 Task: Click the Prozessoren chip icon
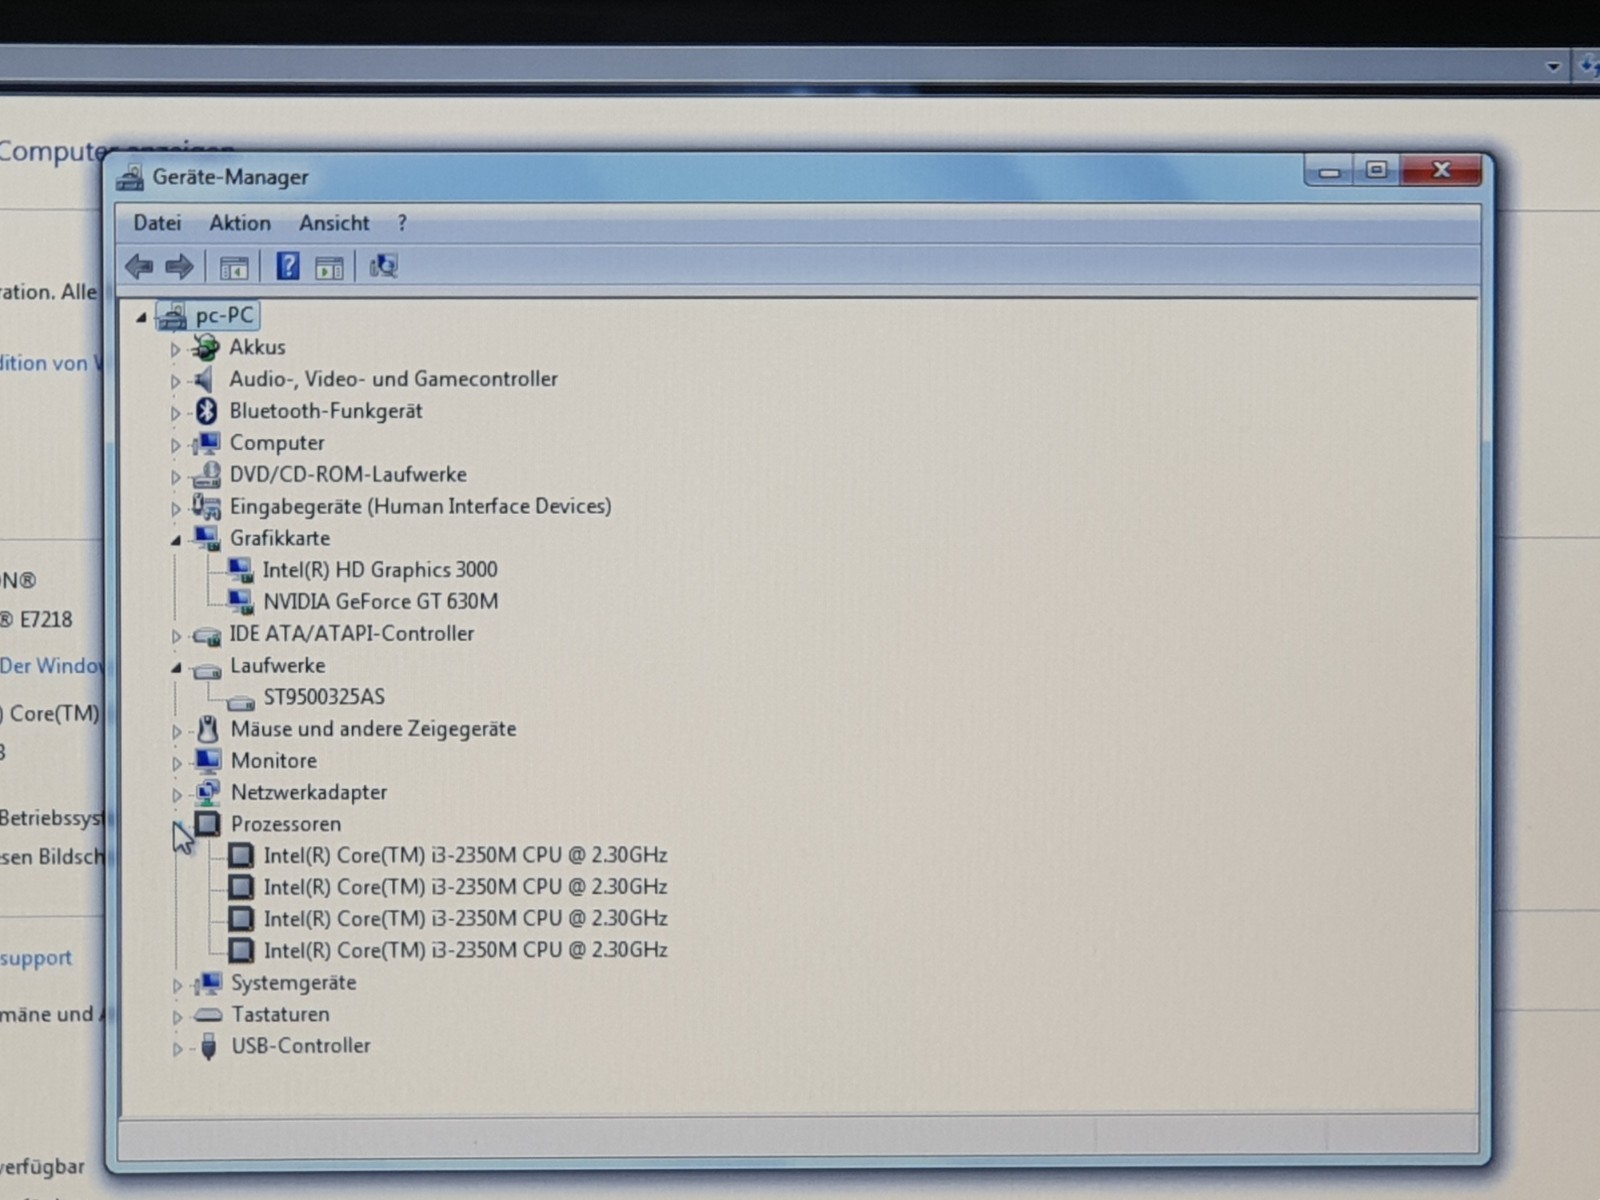(x=207, y=824)
